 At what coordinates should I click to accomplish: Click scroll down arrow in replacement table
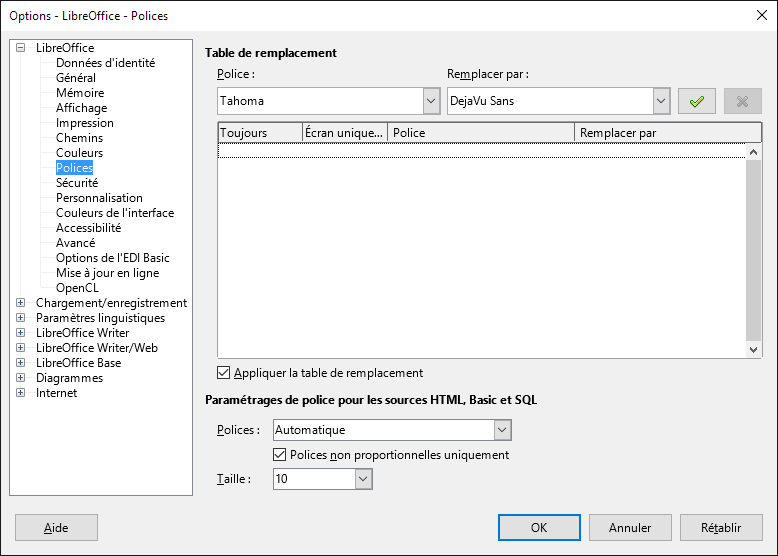click(x=753, y=350)
